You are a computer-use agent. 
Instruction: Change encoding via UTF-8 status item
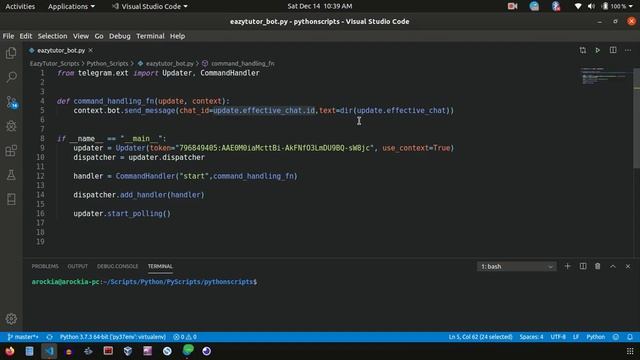pyautogui.click(x=558, y=337)
